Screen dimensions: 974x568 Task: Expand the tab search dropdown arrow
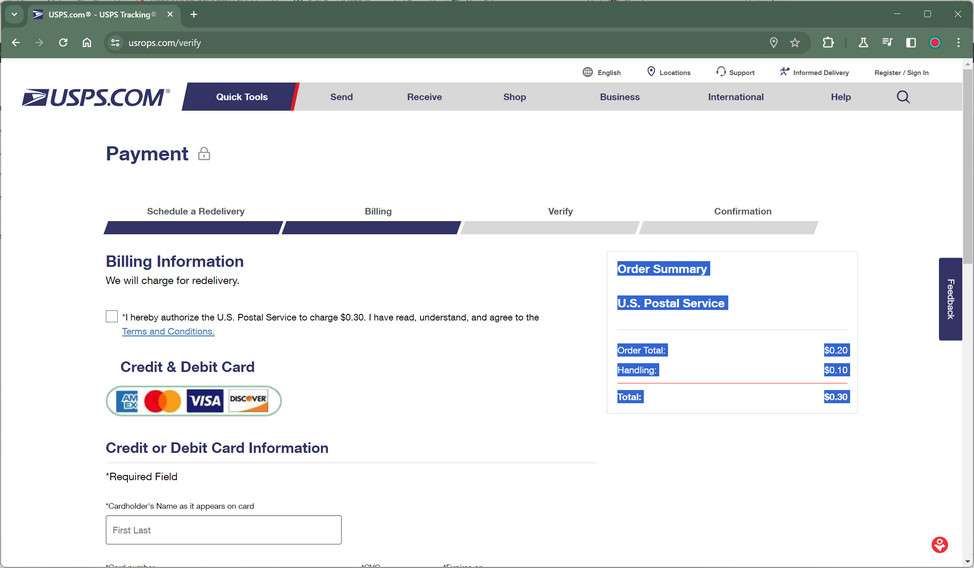(x=14, y=14)
